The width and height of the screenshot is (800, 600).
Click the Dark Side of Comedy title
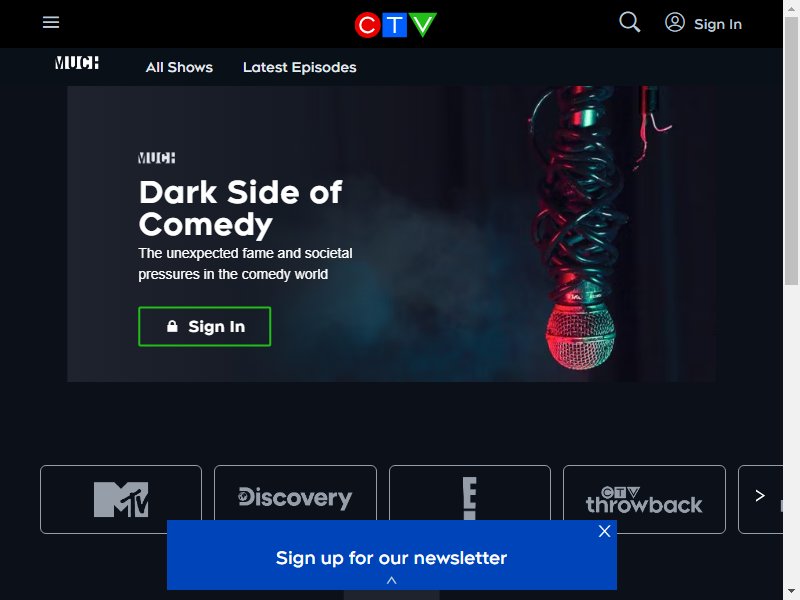(240, 208)
